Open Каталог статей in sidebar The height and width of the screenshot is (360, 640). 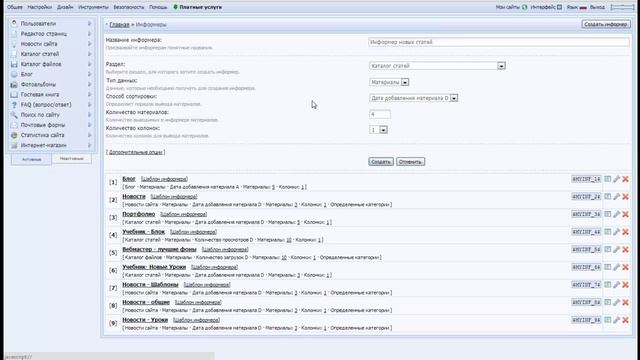click(40, 54)
